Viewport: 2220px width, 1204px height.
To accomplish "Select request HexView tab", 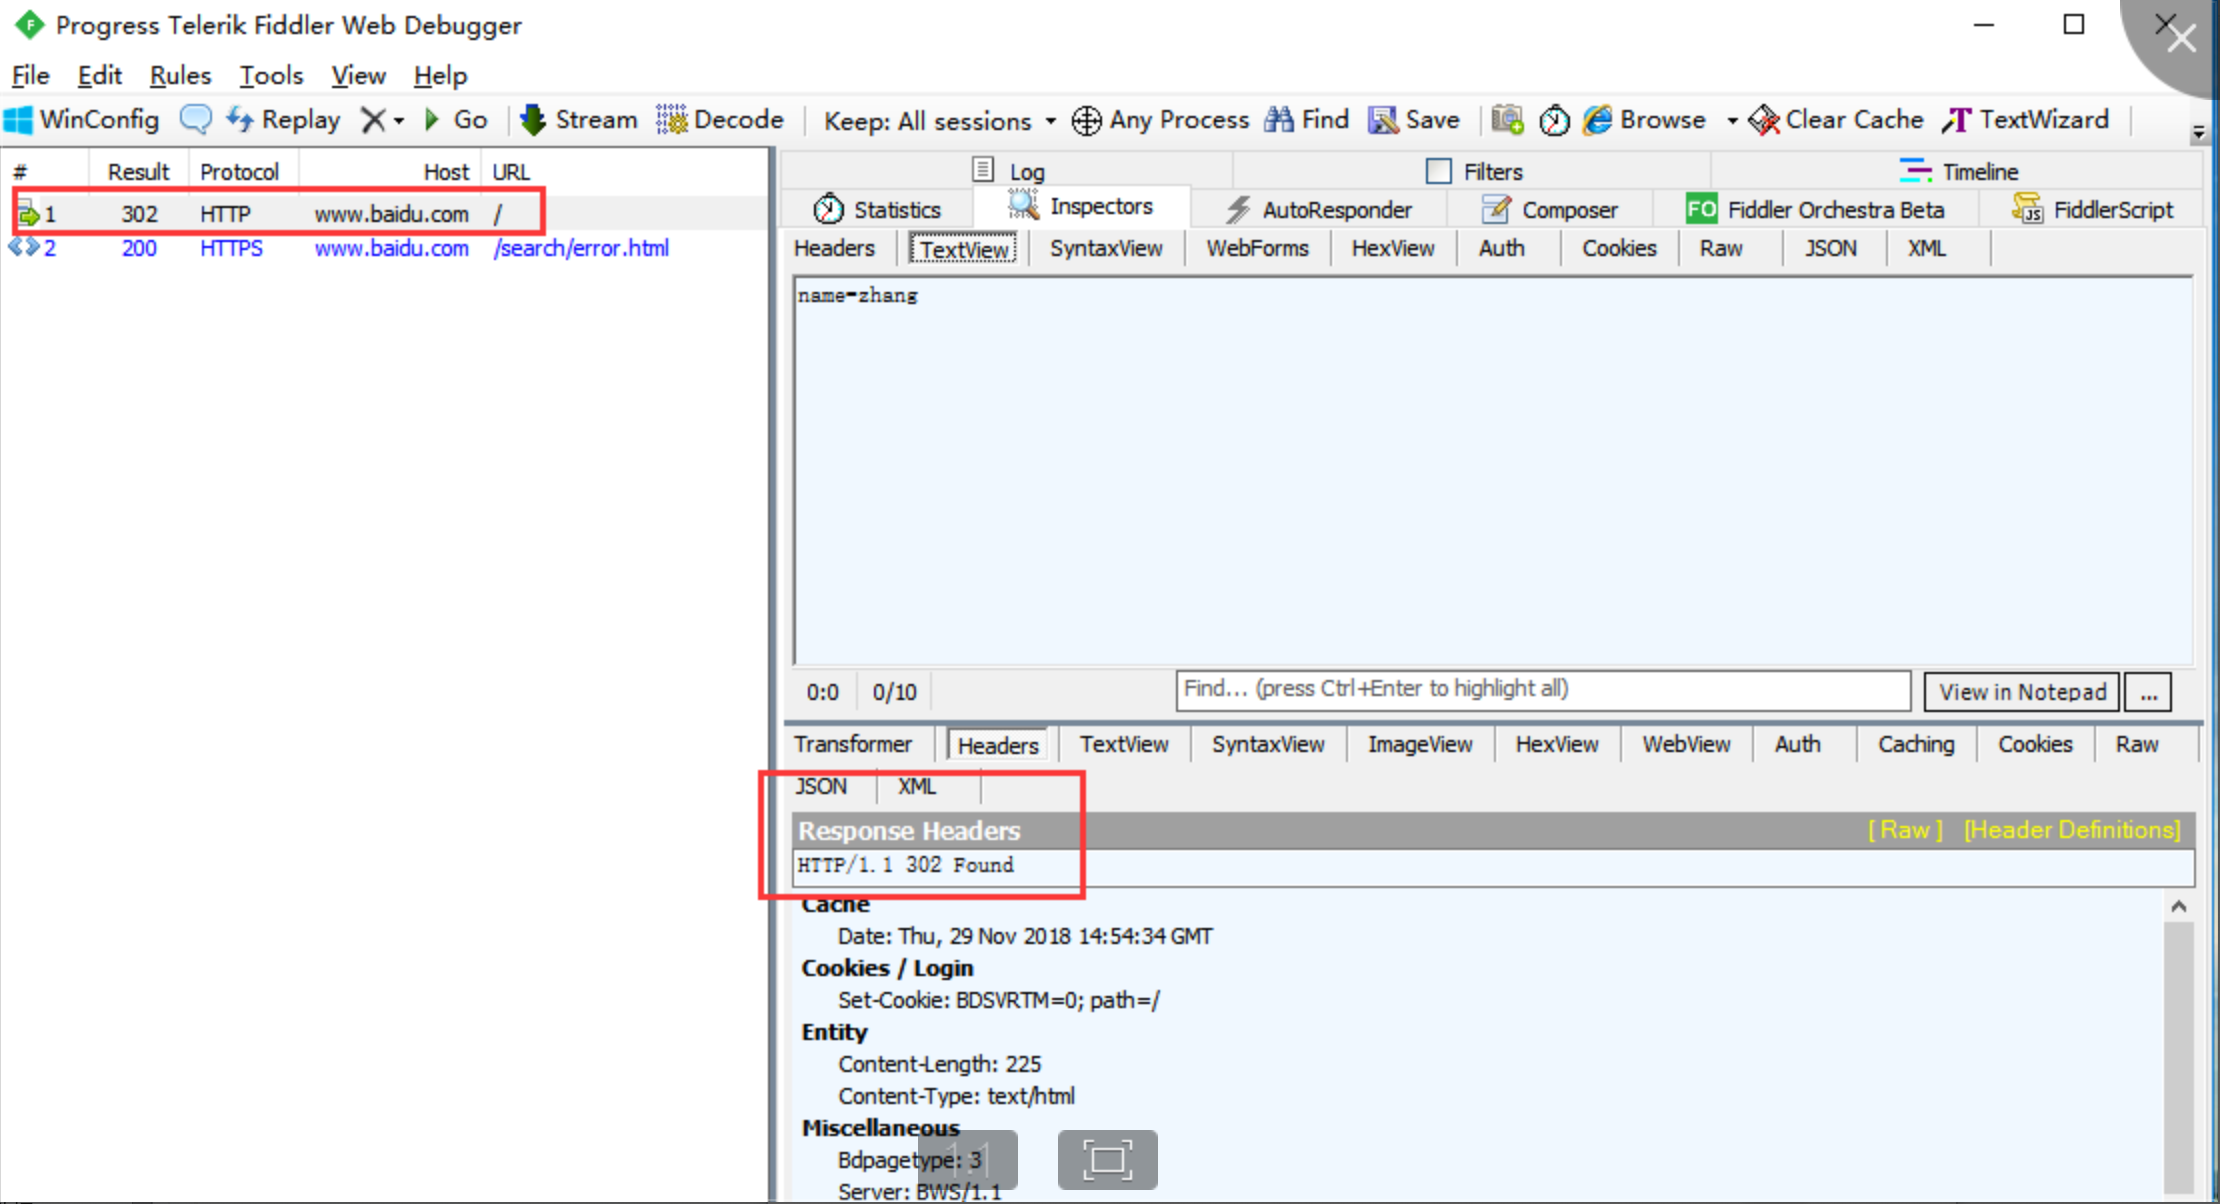I will [x=1393, y=248].
